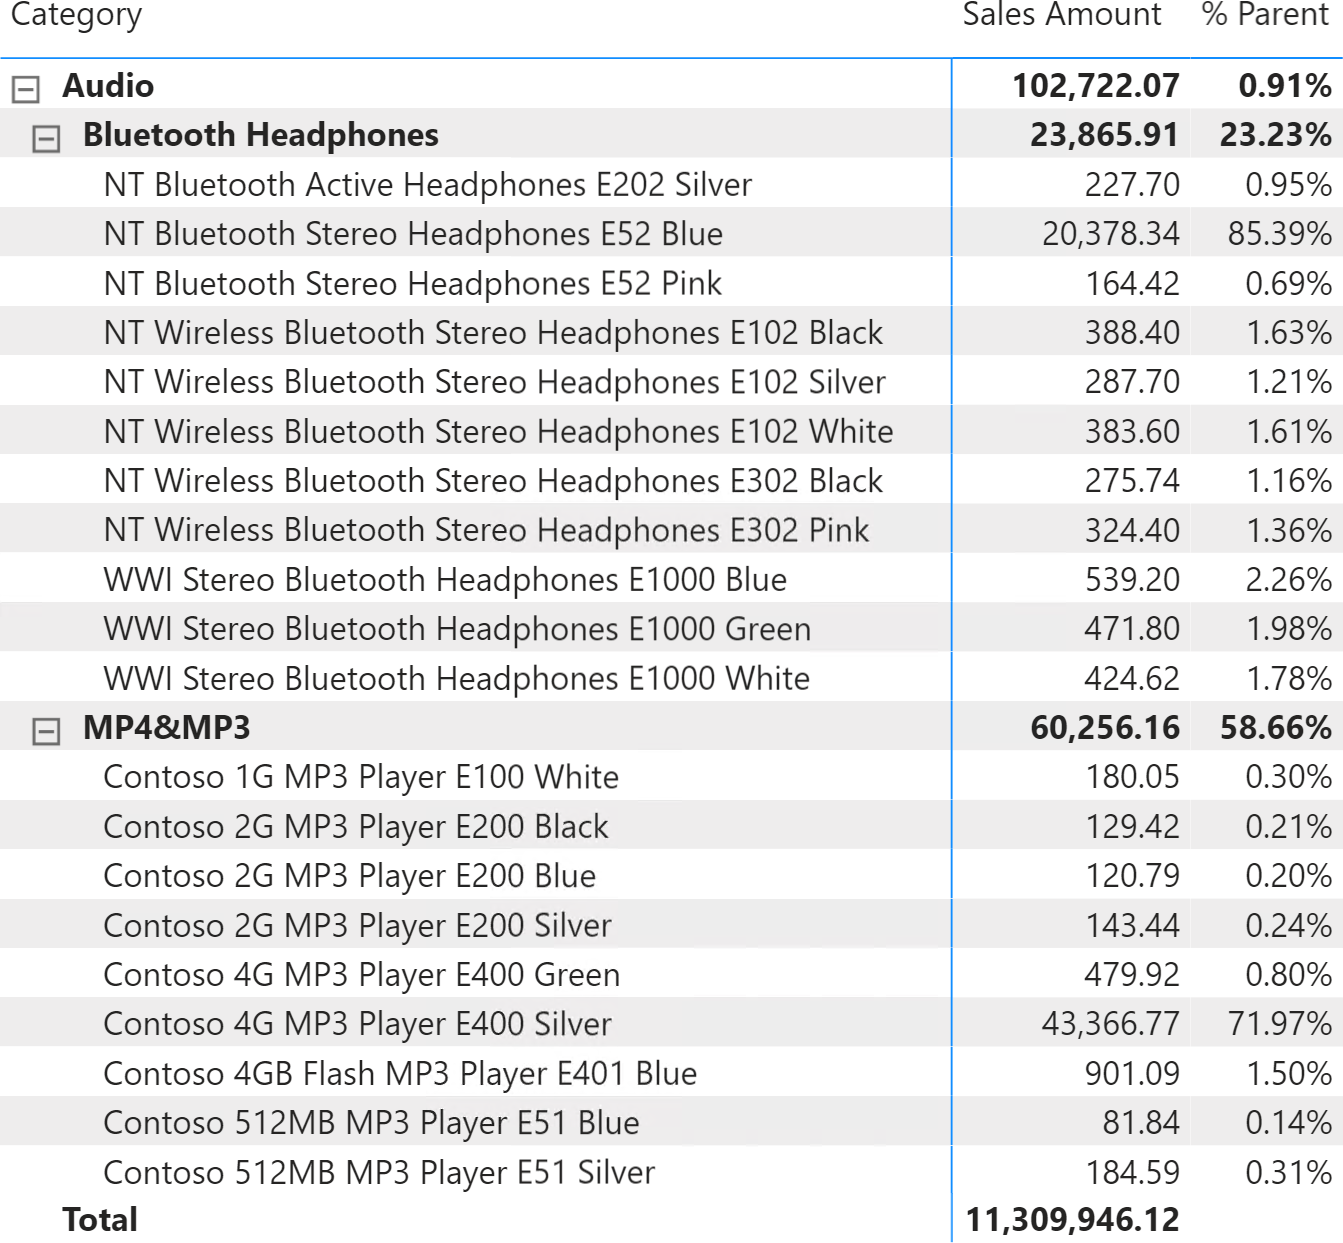
Task: Select Contoso 2G MP3 Player E200 Black
Action: tap(356, 827)
